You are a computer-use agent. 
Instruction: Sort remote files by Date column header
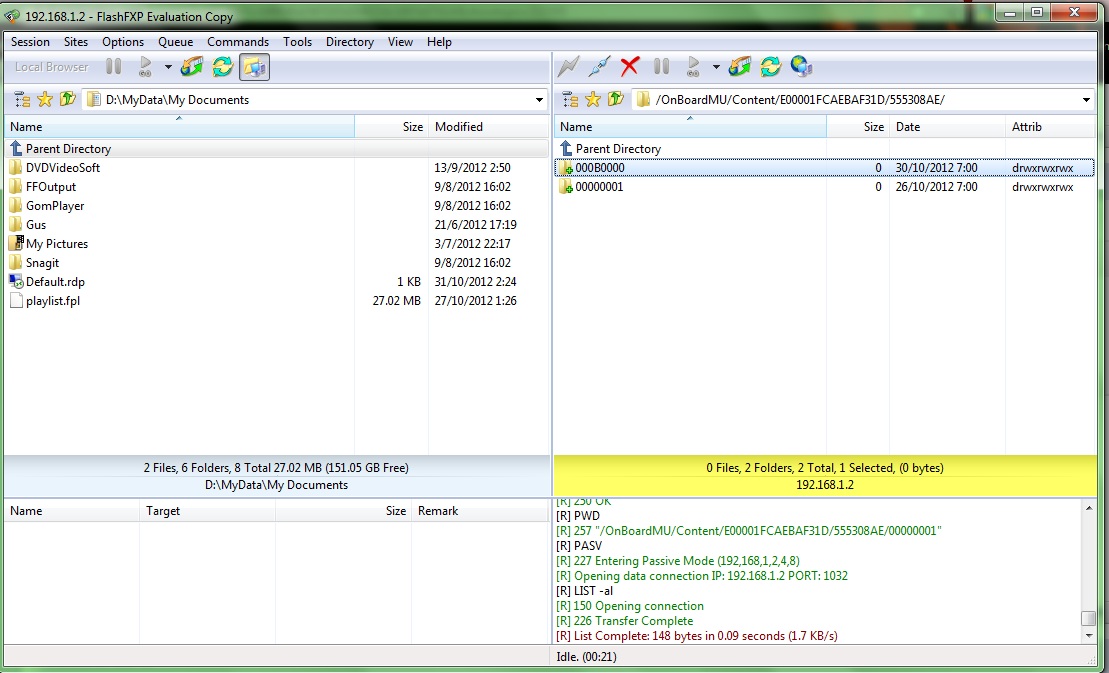click(x=947, y=127)
